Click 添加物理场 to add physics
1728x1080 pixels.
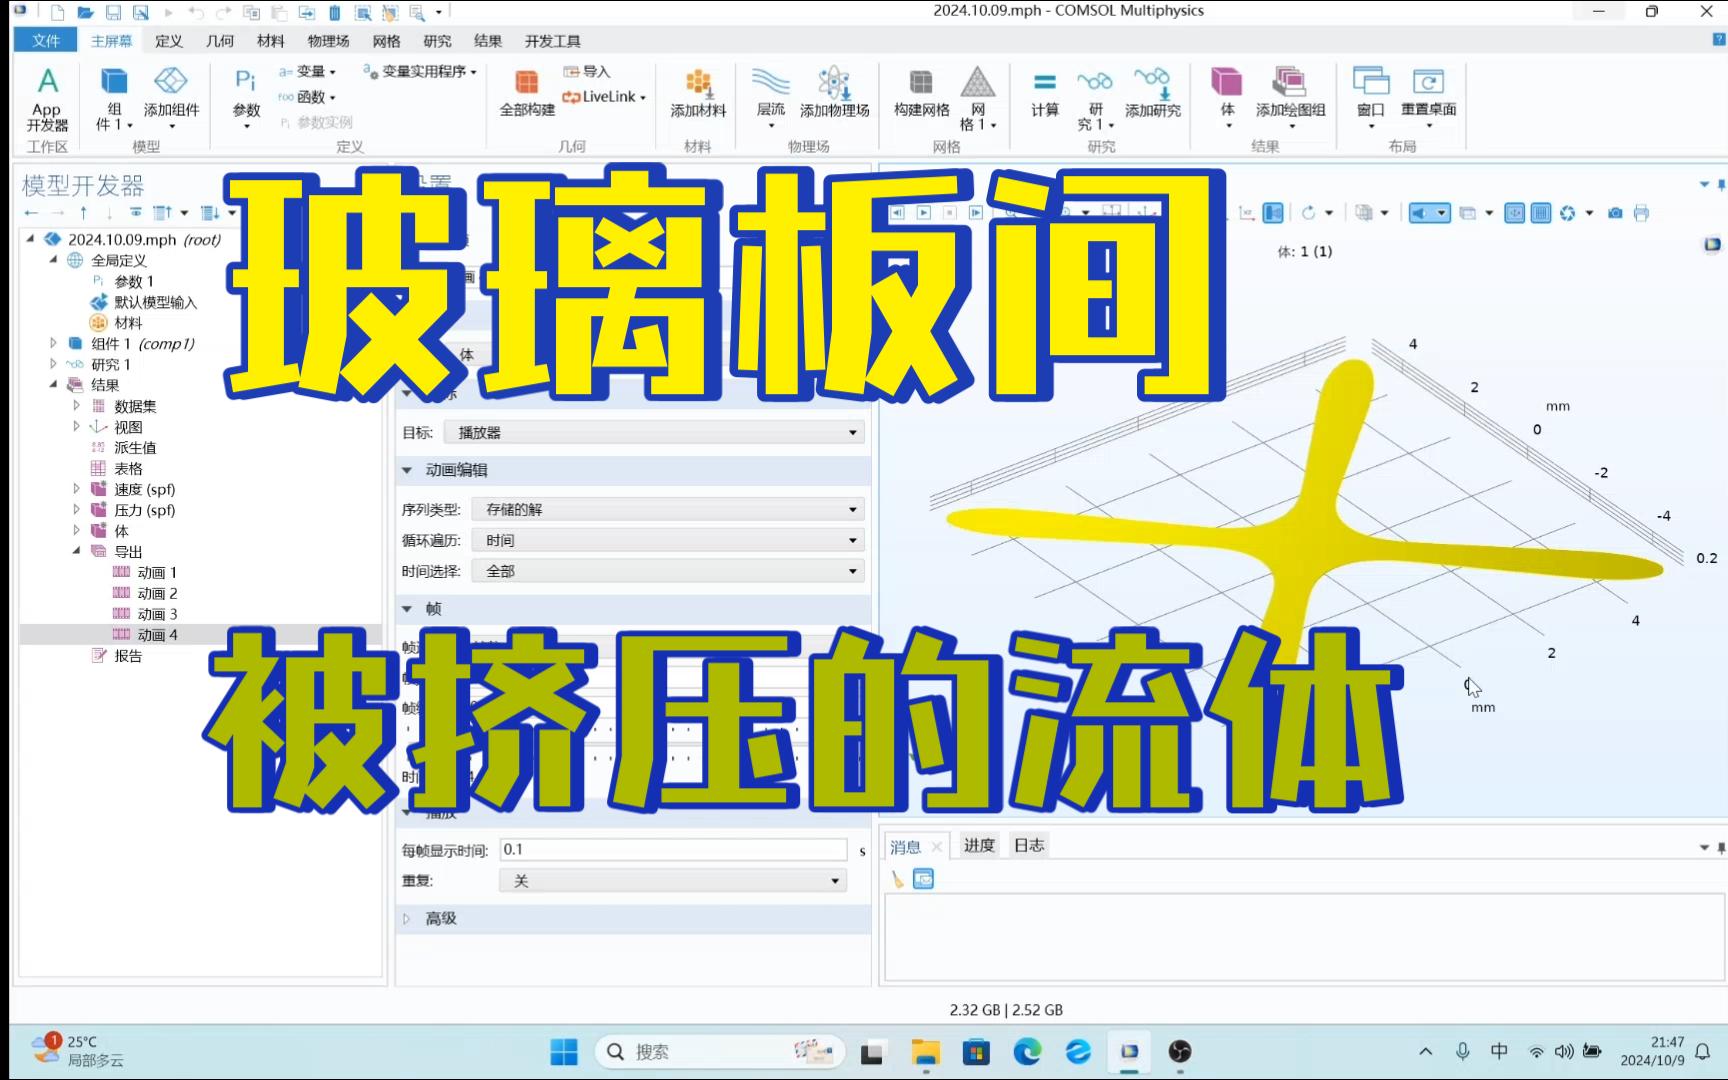click(x=833, y=95)
